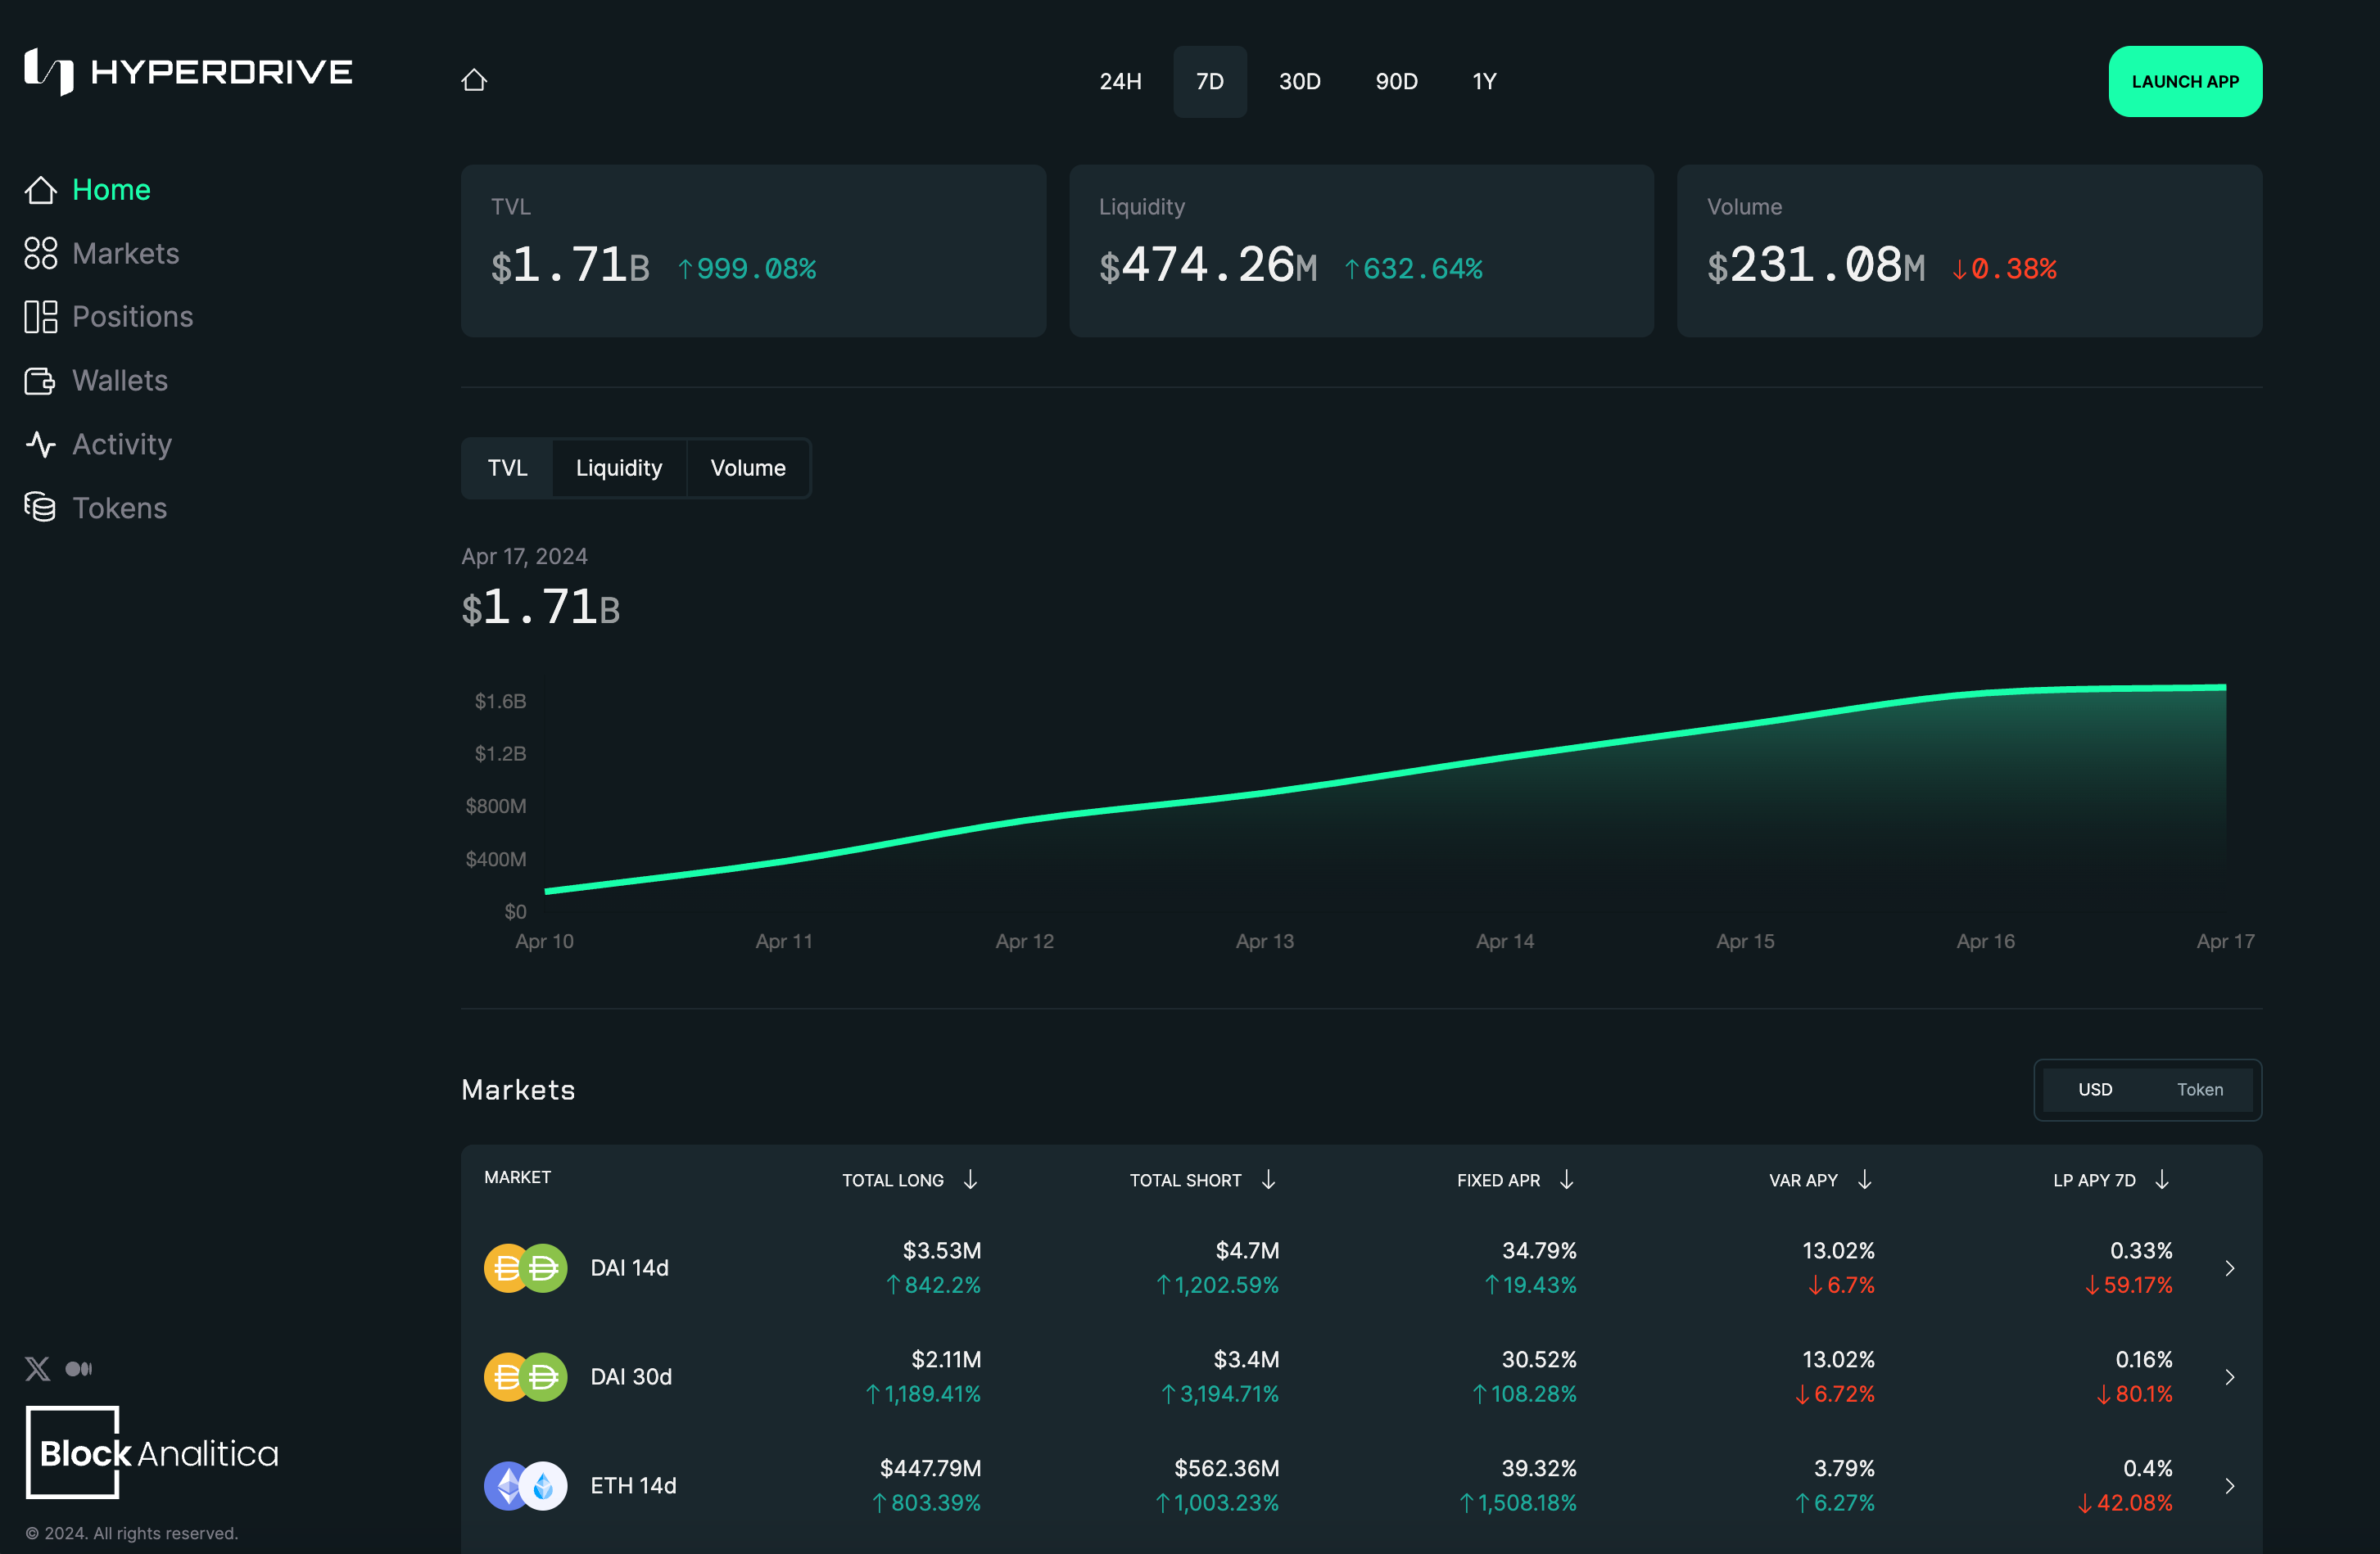Switch the chart to the Liquidity tab
The height and width of the screenshot is (1554, 2380).
pyautogui.click(x=619, y=468)
